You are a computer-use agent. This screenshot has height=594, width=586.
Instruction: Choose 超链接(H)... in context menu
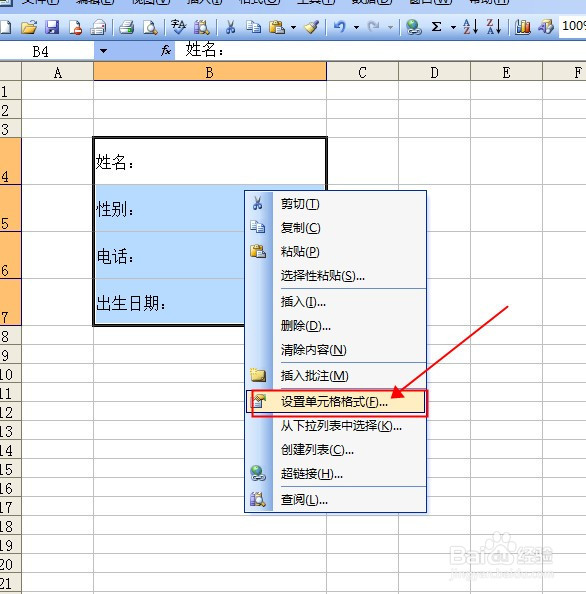[x=336, y=474]
